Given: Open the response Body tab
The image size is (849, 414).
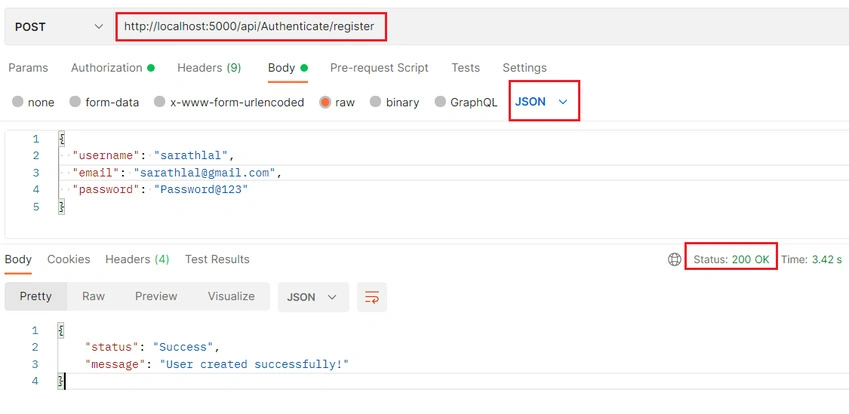Looking at the screenshot, I should 18,259.
